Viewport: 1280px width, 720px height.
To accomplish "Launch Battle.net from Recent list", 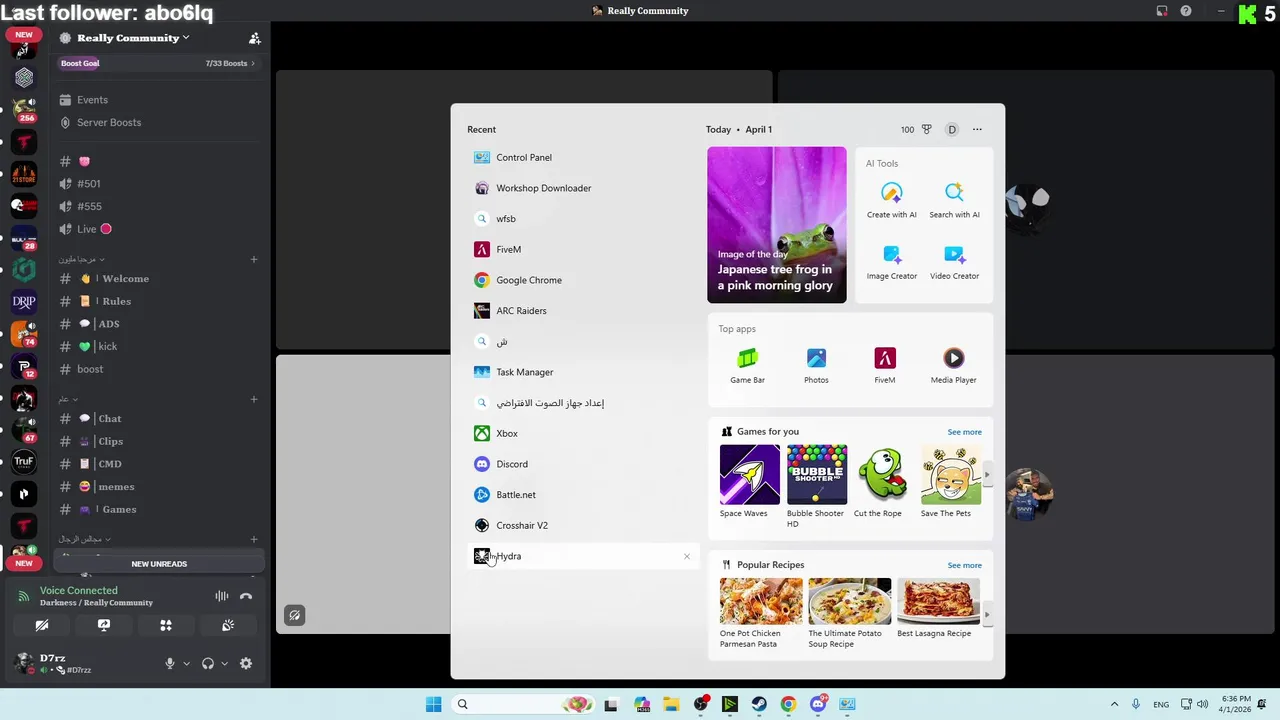I will [x=582, y=495].
